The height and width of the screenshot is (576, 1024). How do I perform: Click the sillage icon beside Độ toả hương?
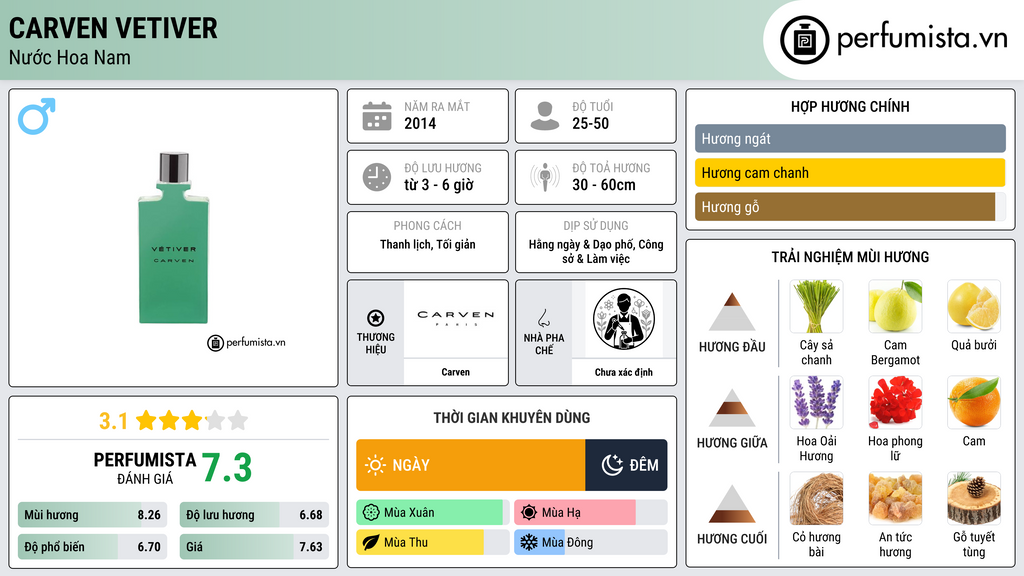(545, 177)
